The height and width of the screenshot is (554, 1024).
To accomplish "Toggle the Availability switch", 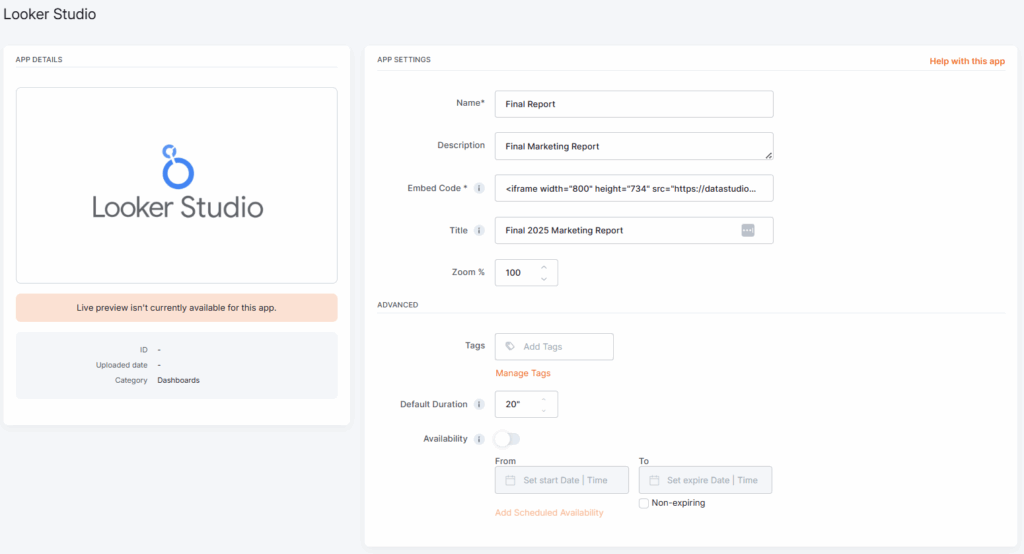I will pyautogui.click(x=507, y=439).
